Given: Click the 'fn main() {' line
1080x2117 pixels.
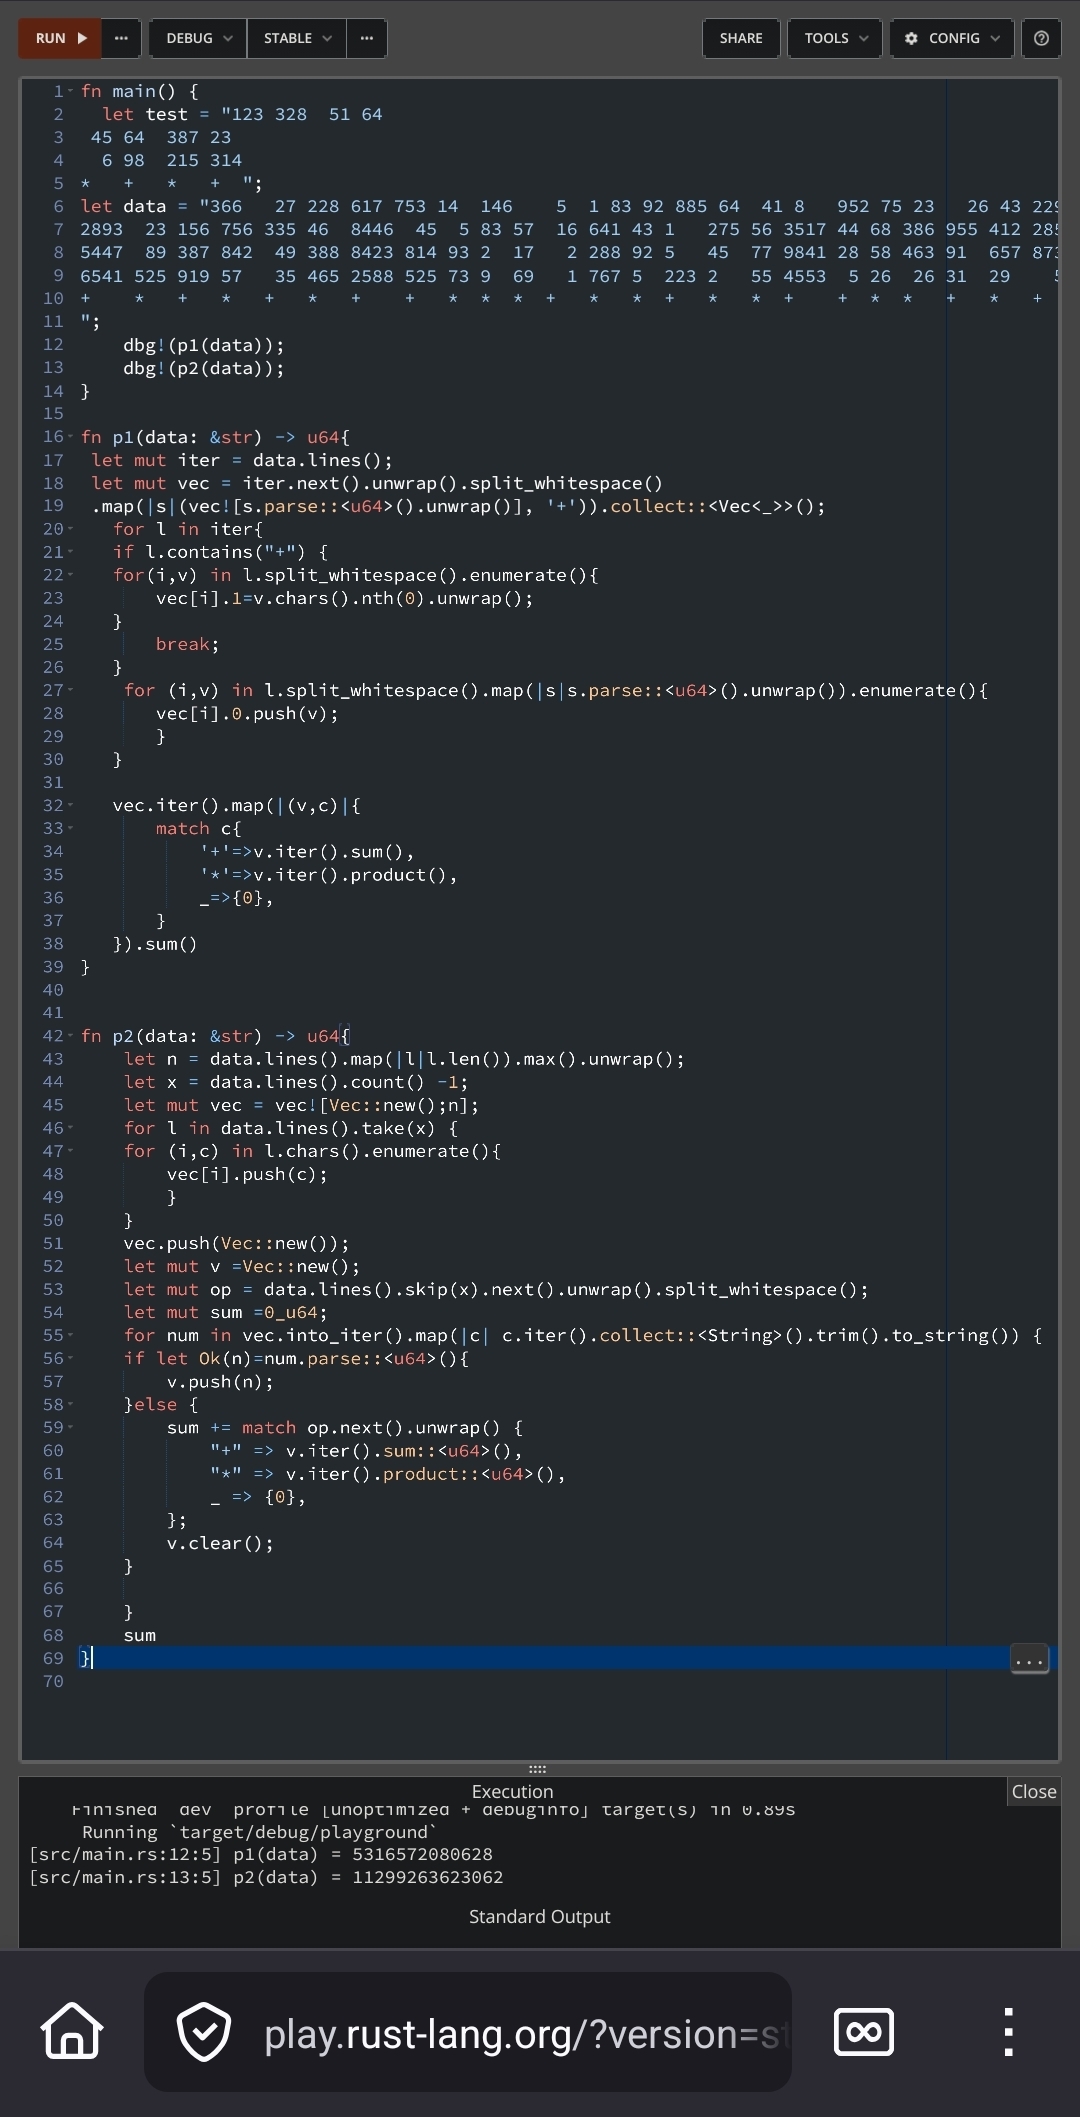Looking at the screenshot, I should point(140,91).
